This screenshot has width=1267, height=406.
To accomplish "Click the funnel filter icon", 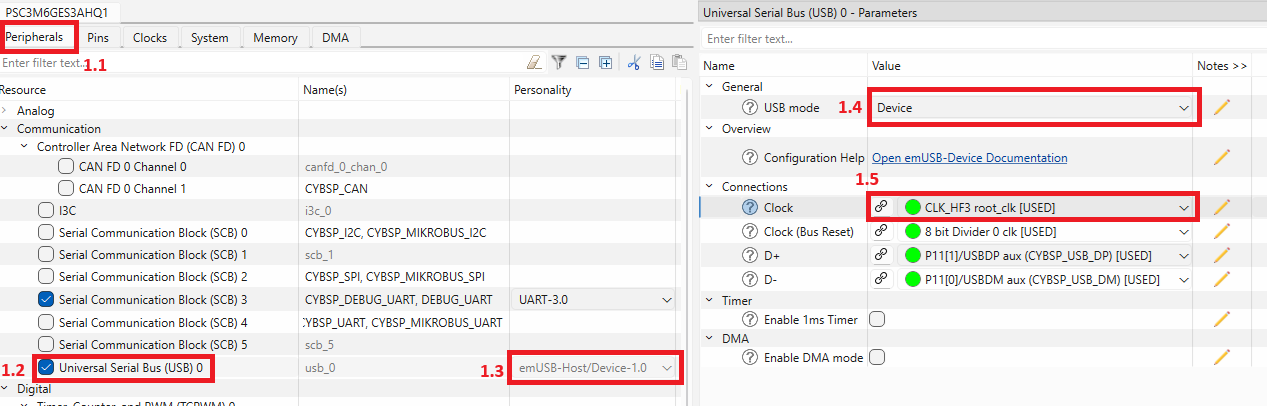I will (559, 62).
